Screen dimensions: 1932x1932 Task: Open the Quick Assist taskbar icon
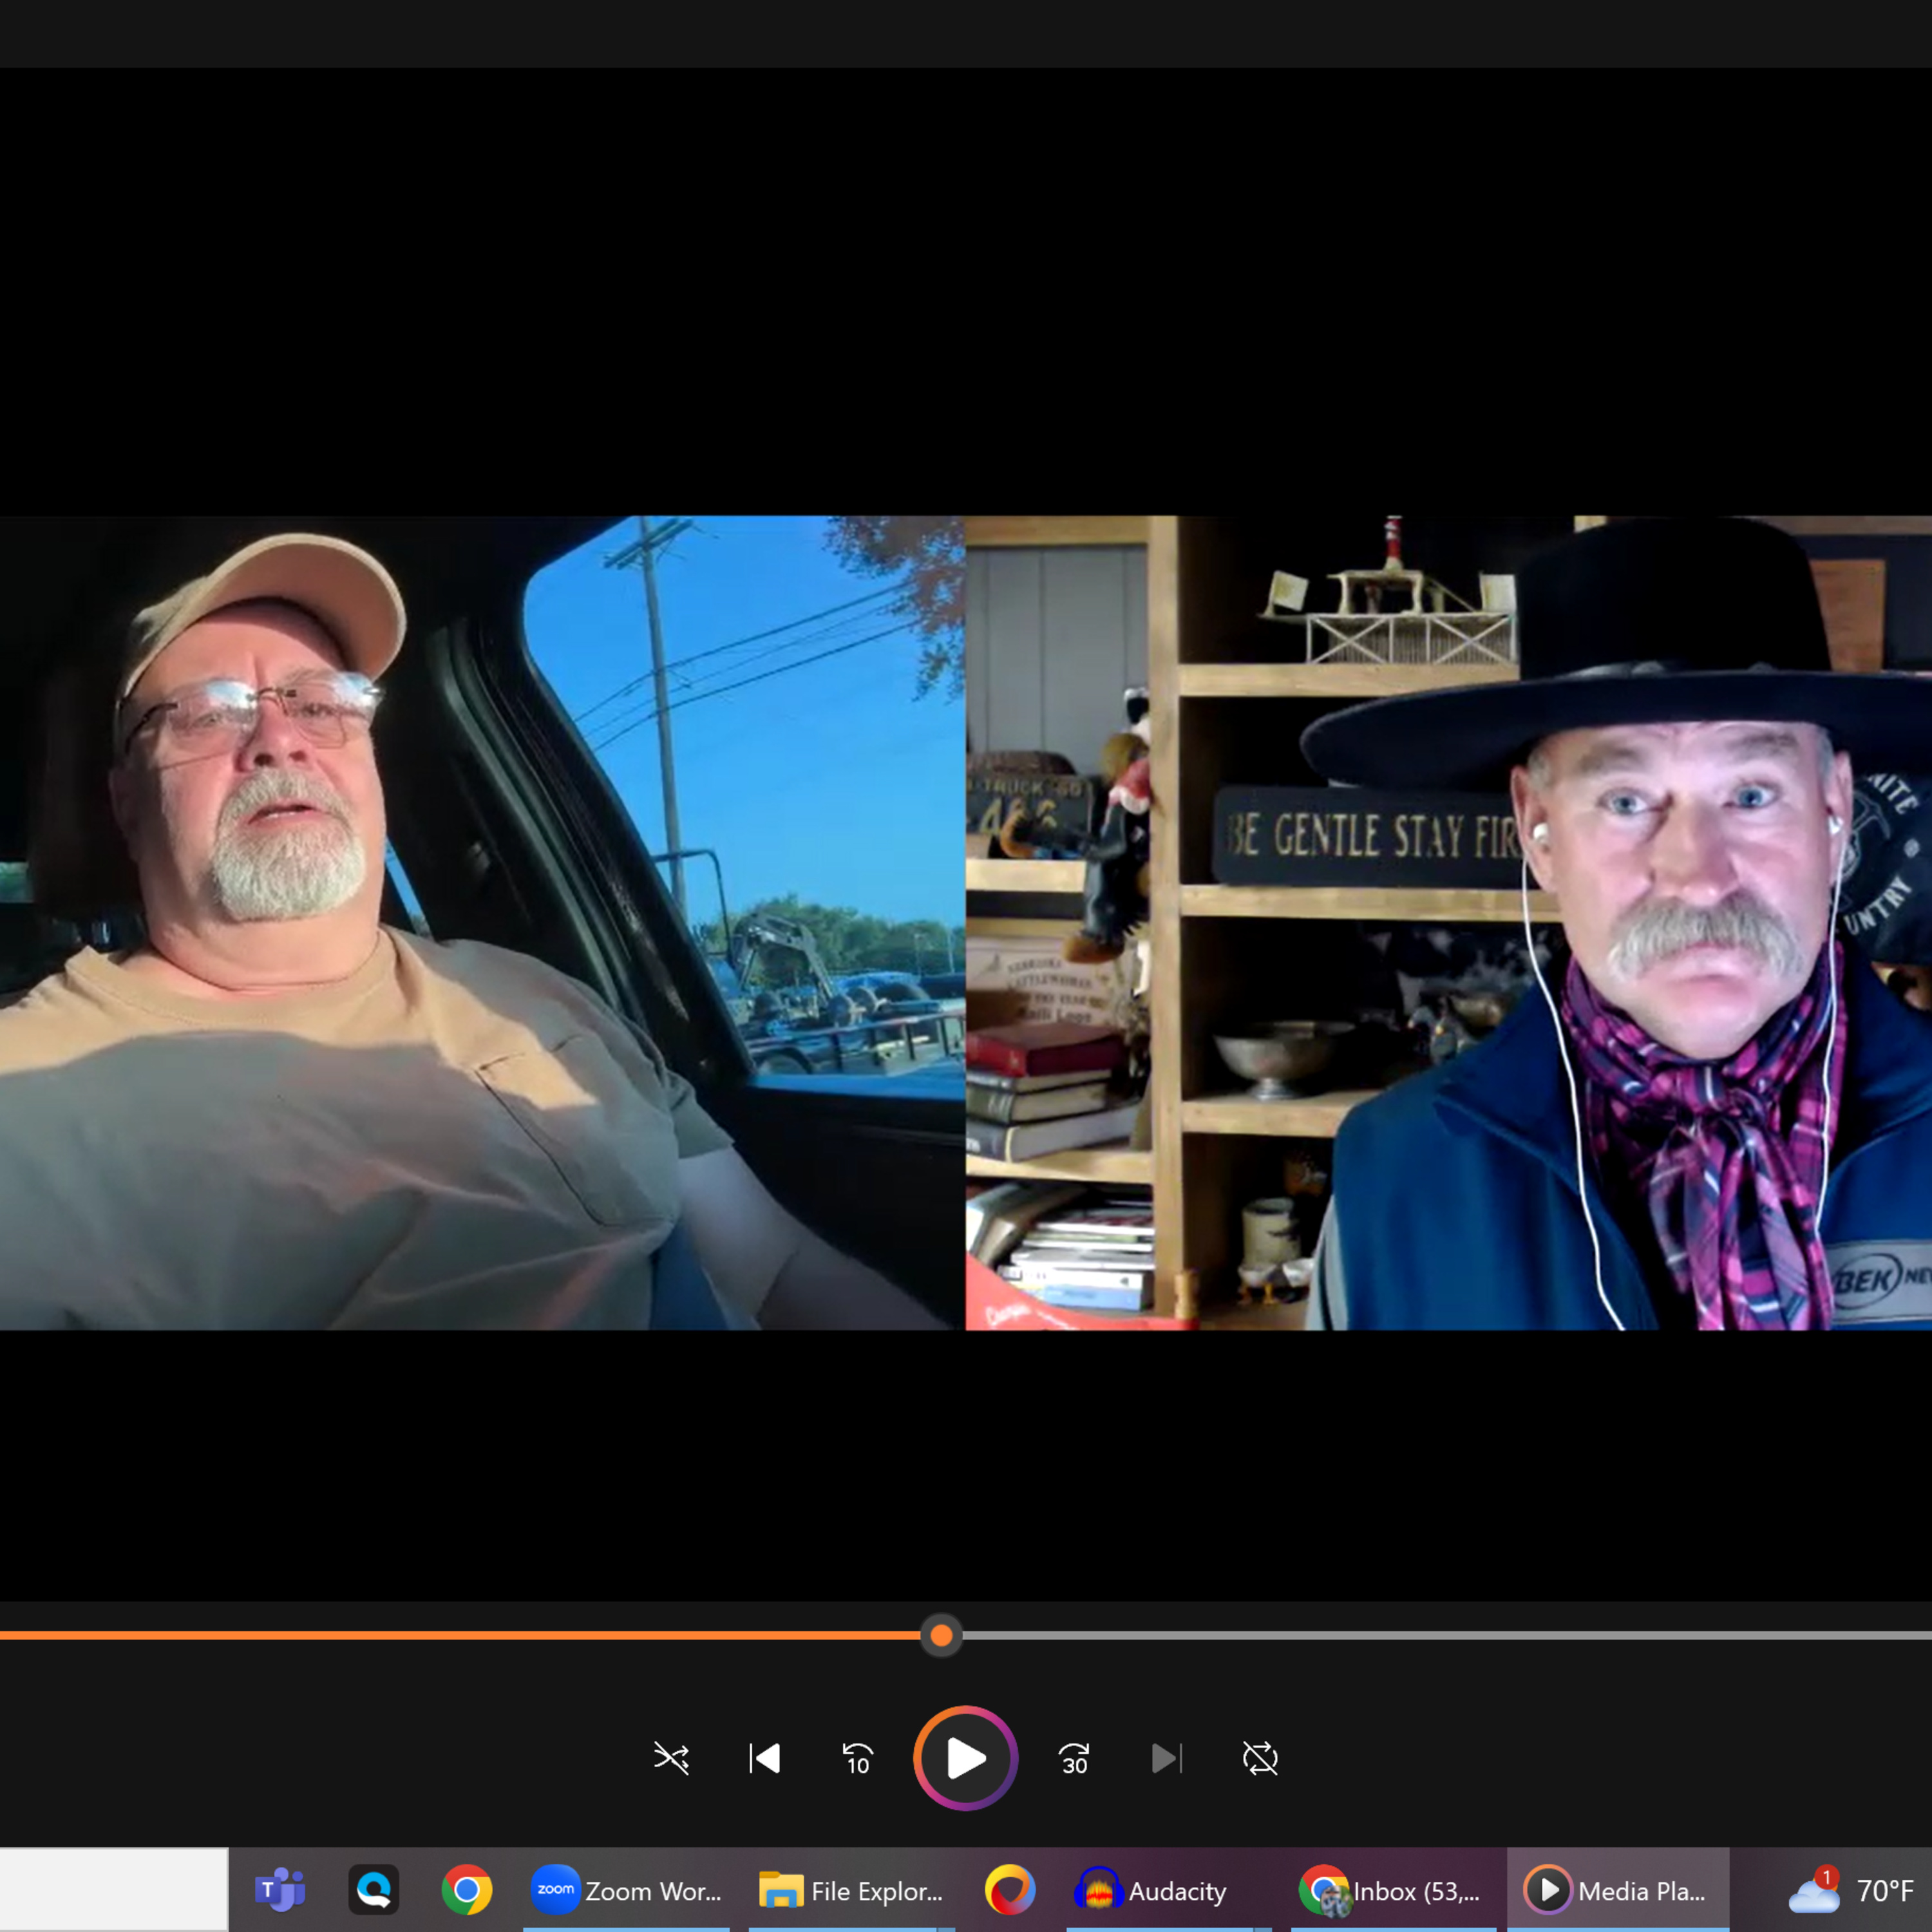point(373,1890)
